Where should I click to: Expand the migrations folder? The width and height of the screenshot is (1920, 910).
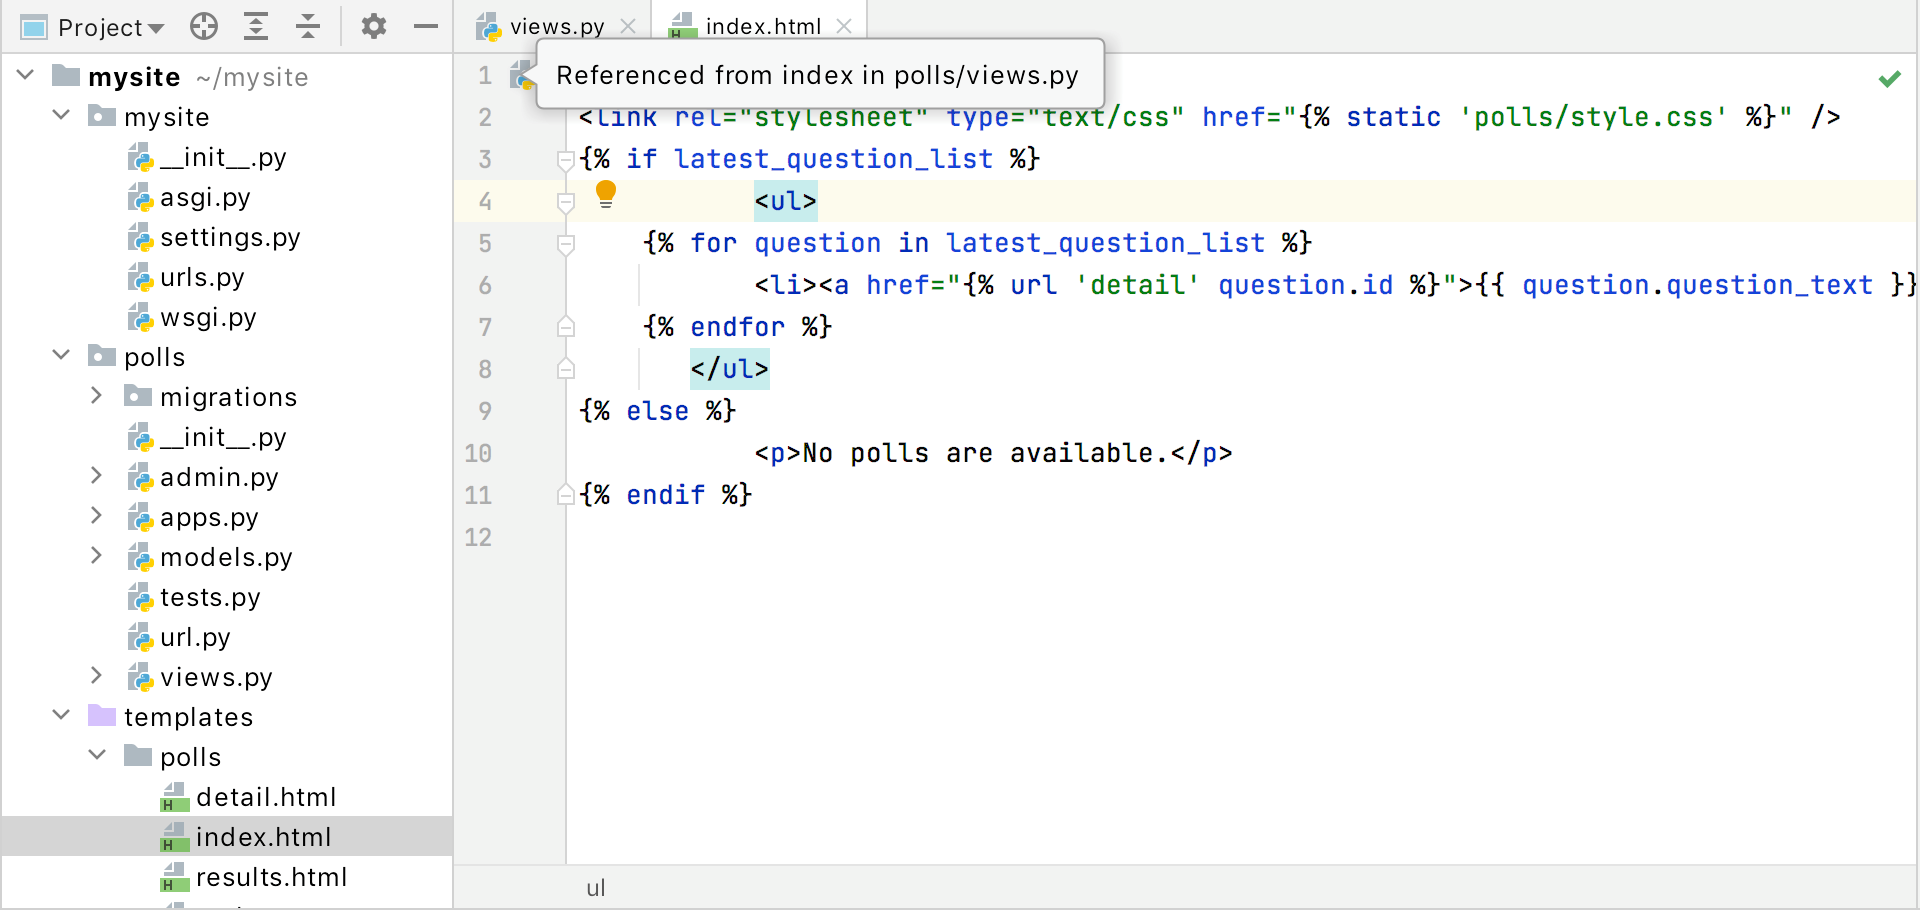click(96, 395)
